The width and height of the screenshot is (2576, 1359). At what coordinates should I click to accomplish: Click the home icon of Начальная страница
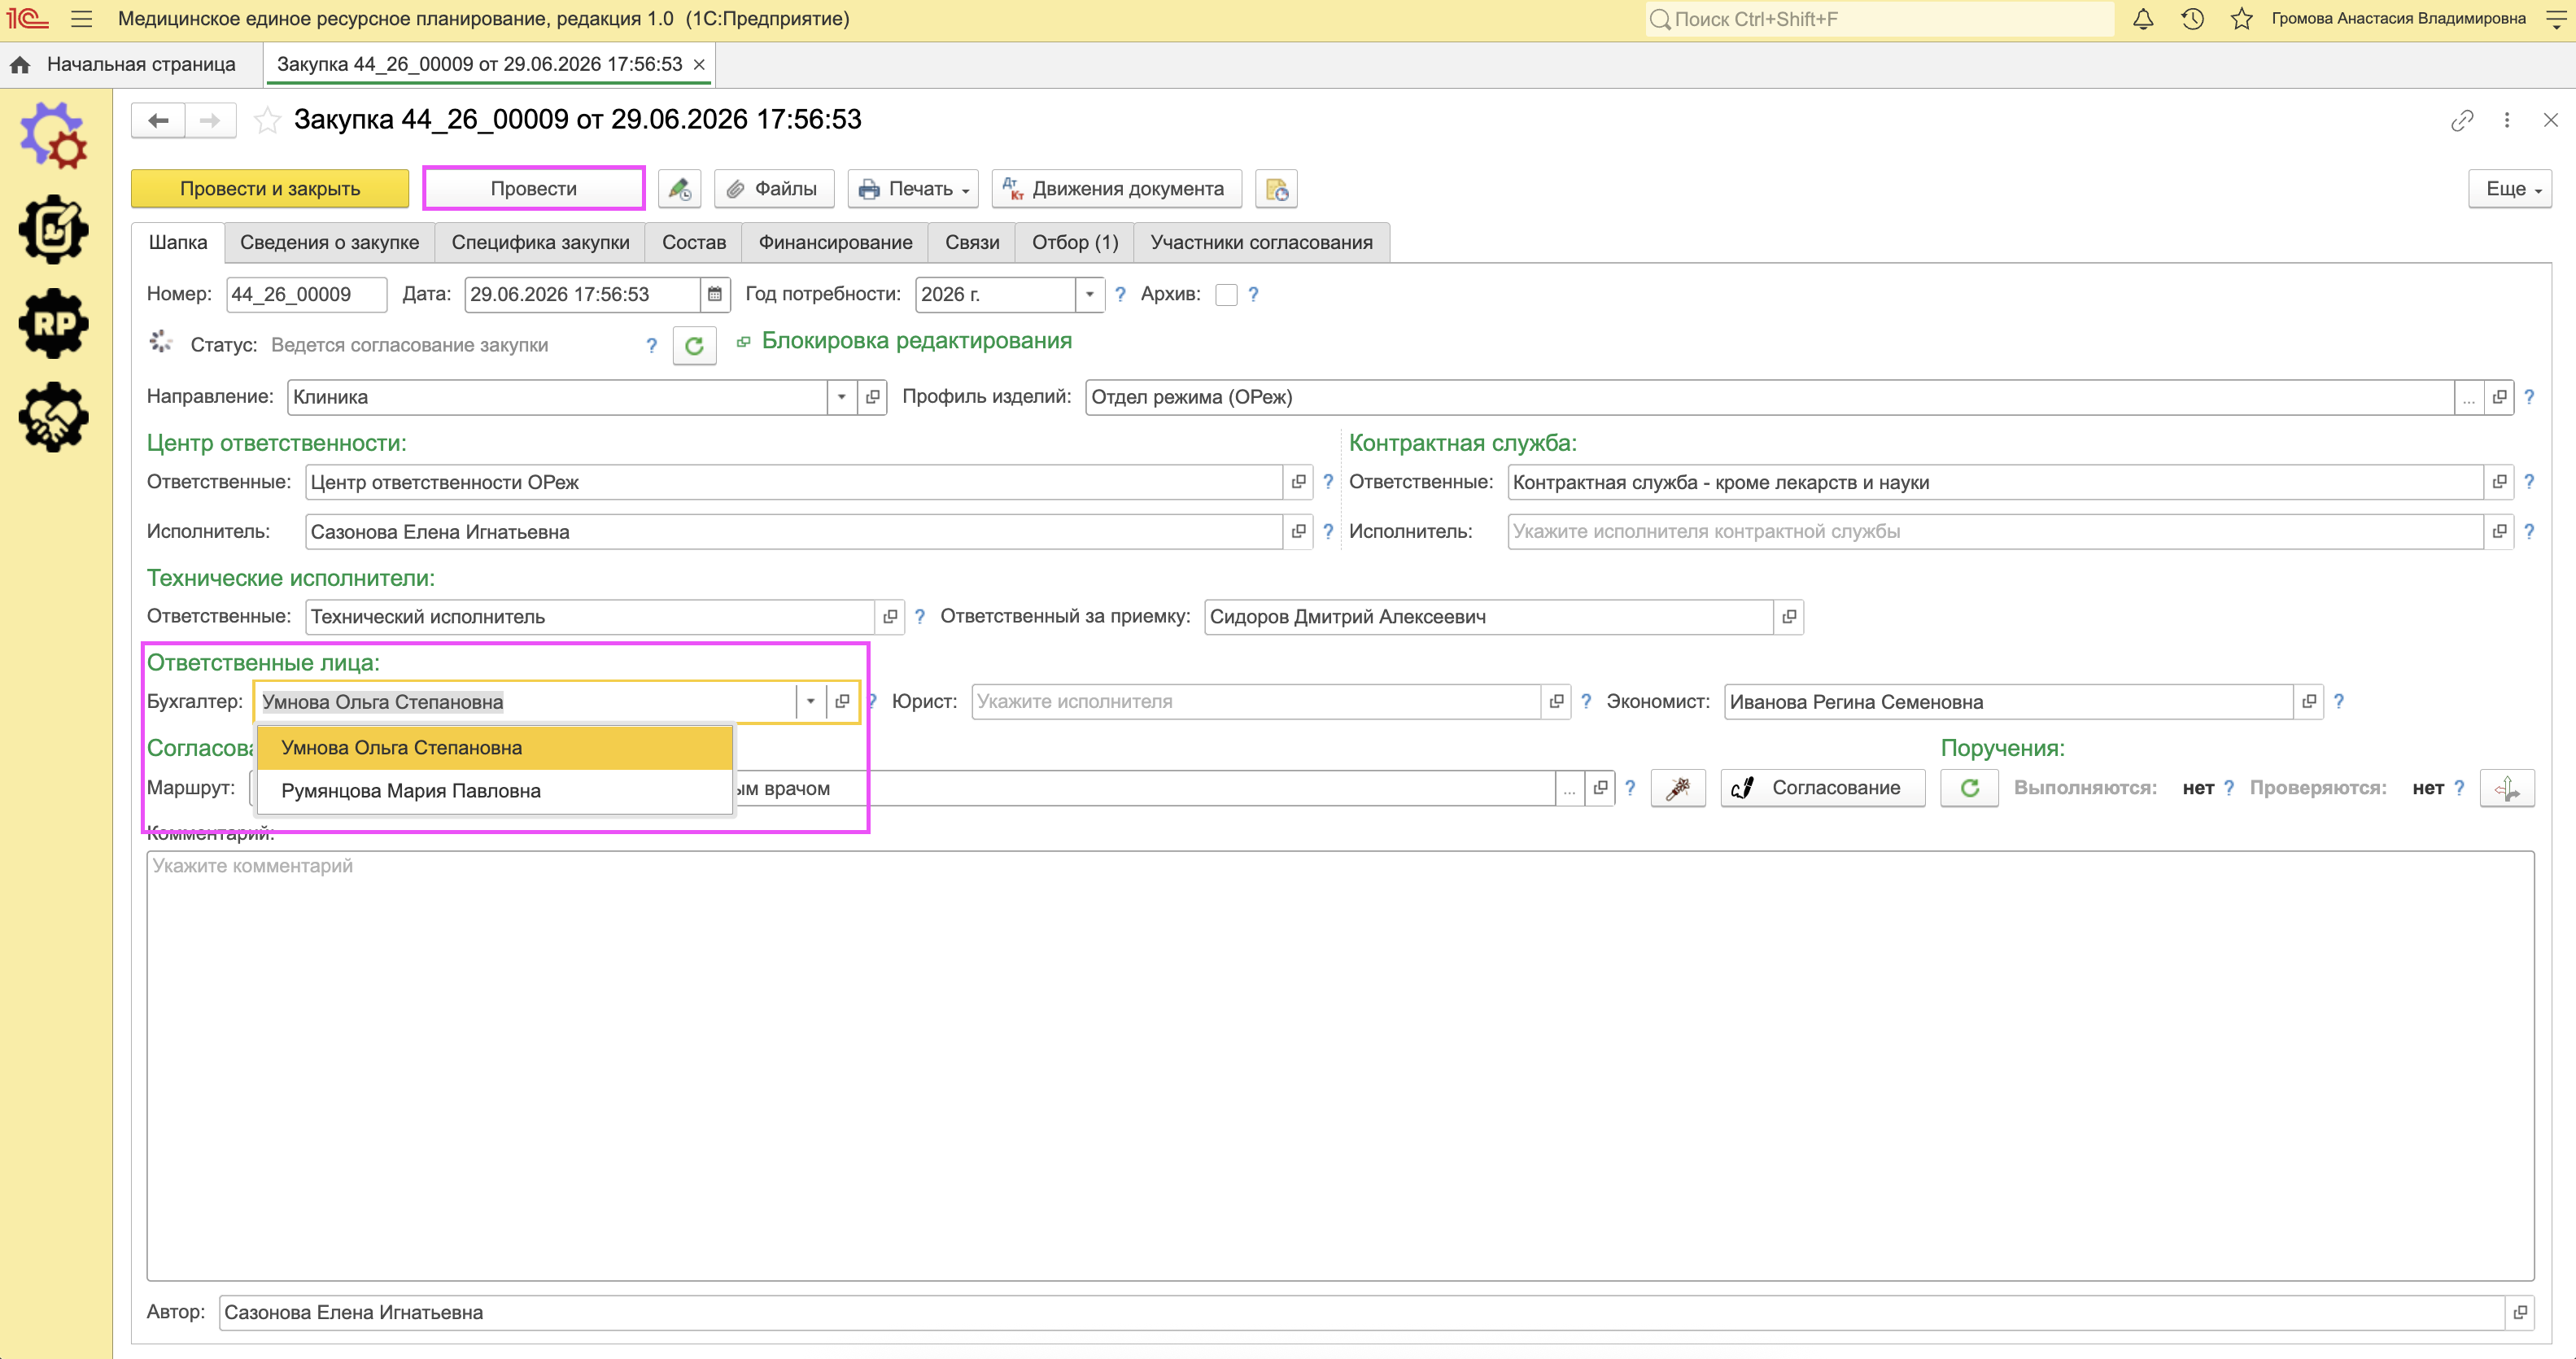coord(20,65)
